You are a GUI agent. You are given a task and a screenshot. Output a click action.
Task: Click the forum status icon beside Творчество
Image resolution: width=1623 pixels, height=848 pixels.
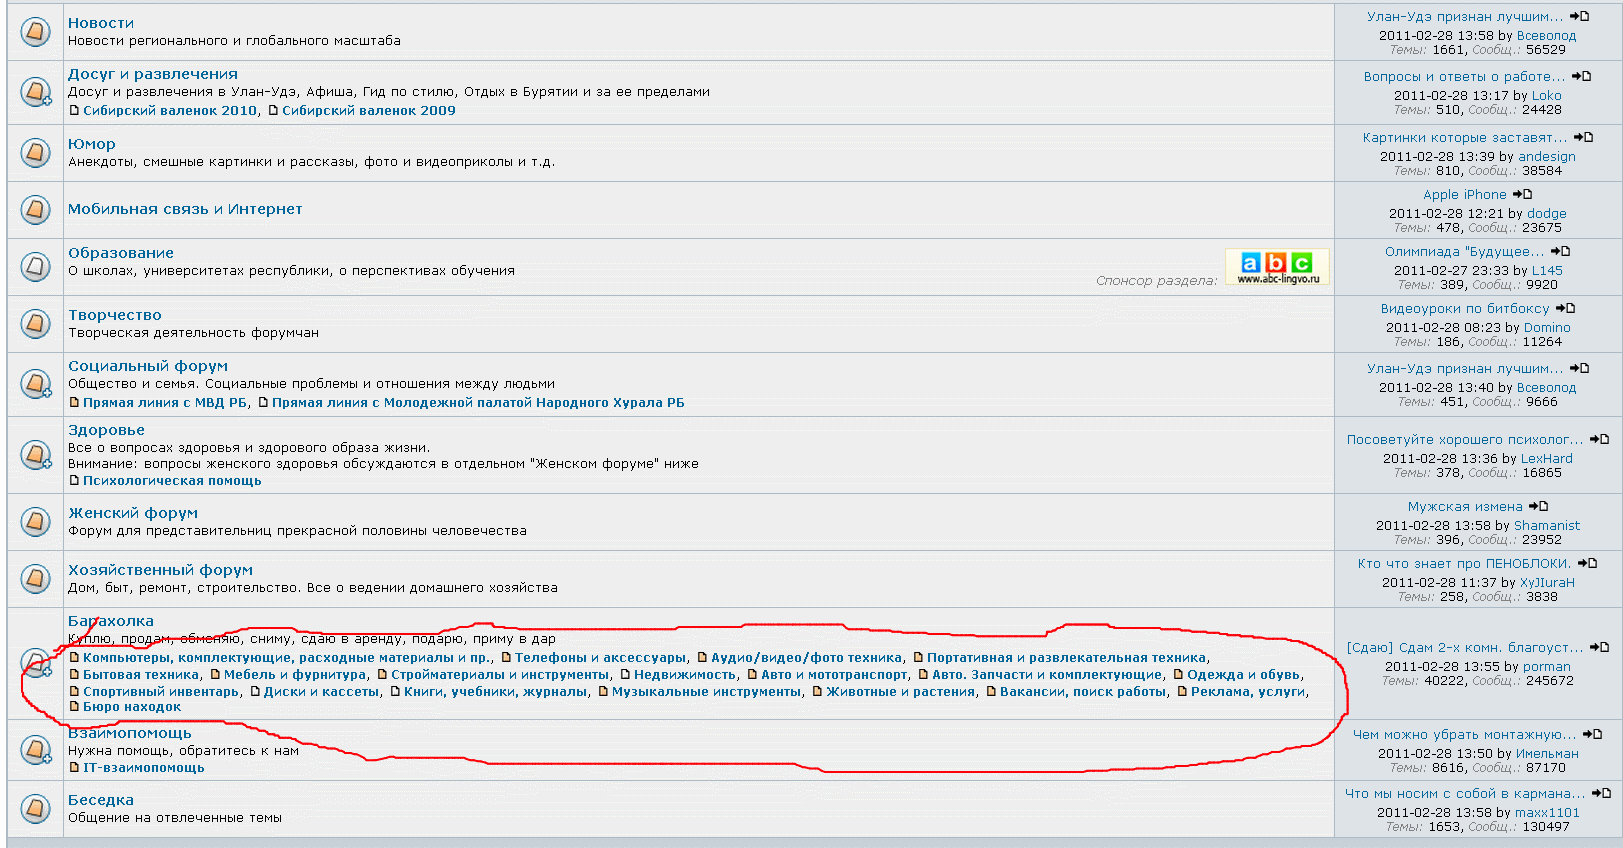[35, 324]
